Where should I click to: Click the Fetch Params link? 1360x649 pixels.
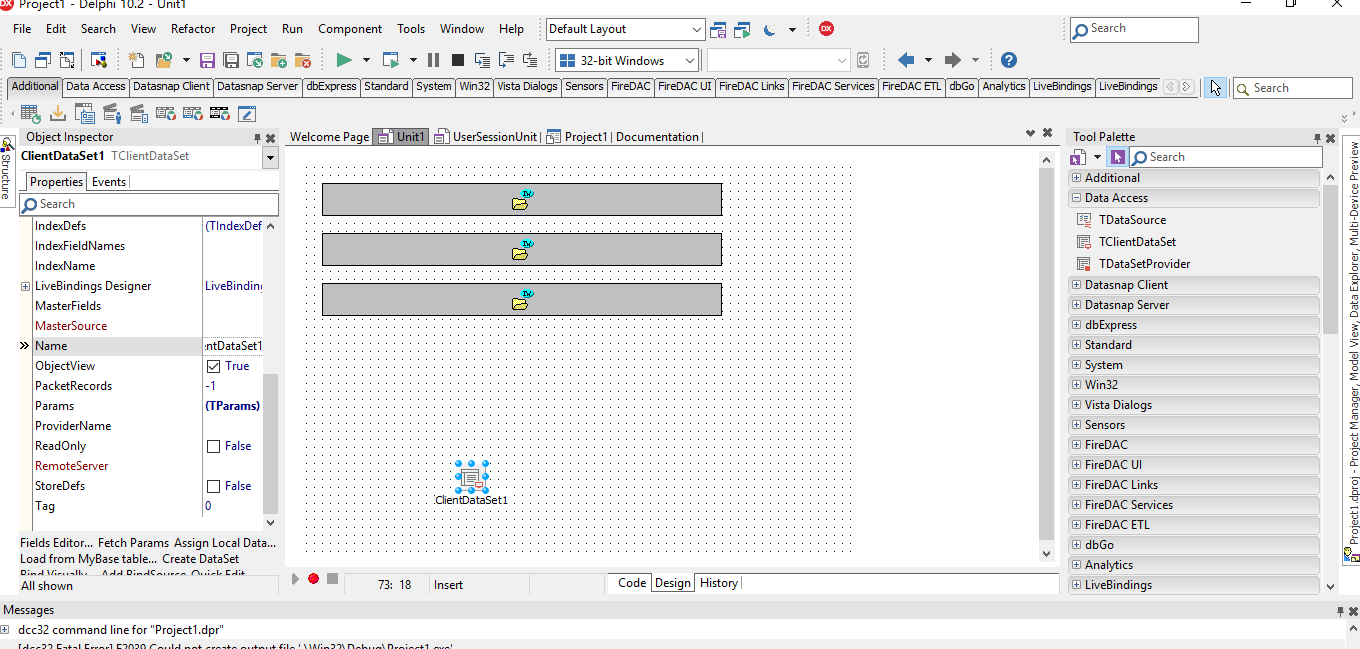[133, 543]
